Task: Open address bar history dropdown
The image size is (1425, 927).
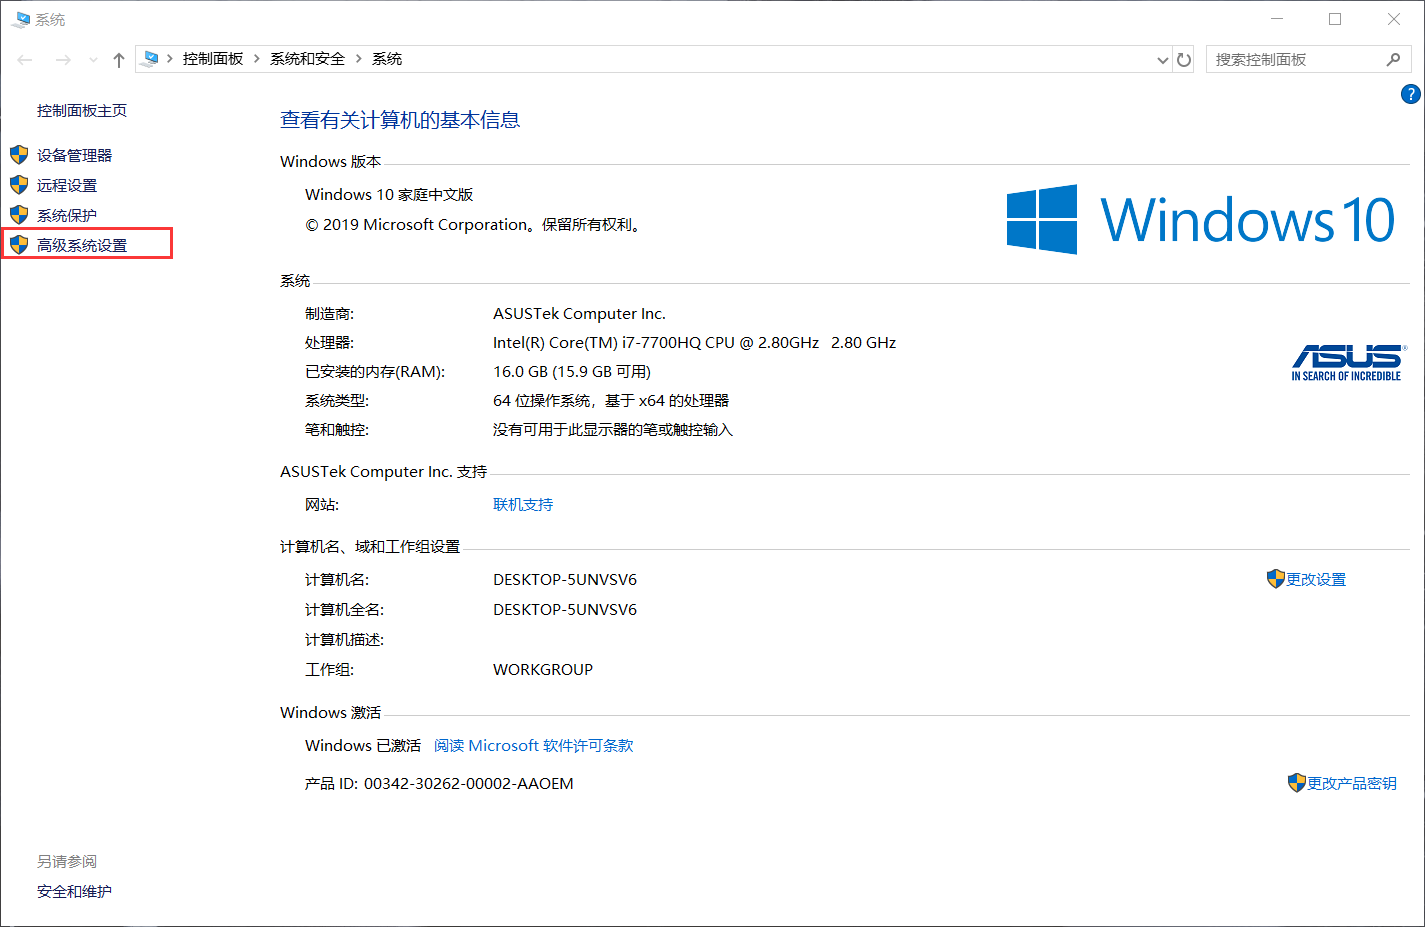Action: tap(1162, 60)
